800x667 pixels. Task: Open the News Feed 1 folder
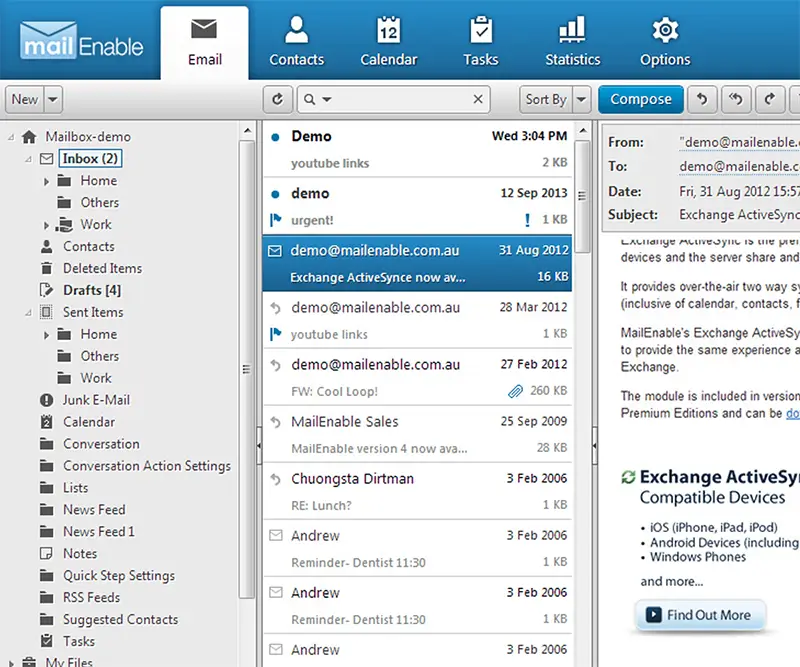[x=98, y=532]
